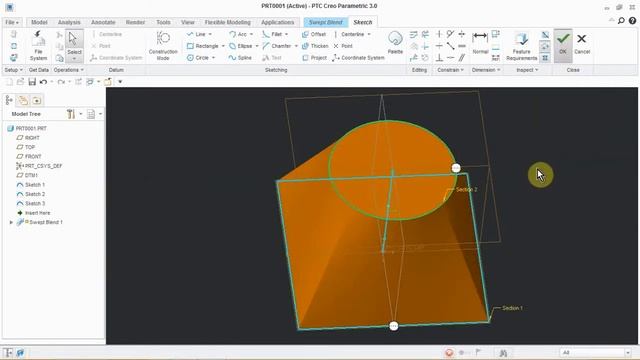Toggle Construction Mode
Screen dimensions: 640x360
(x=163, y=46)
